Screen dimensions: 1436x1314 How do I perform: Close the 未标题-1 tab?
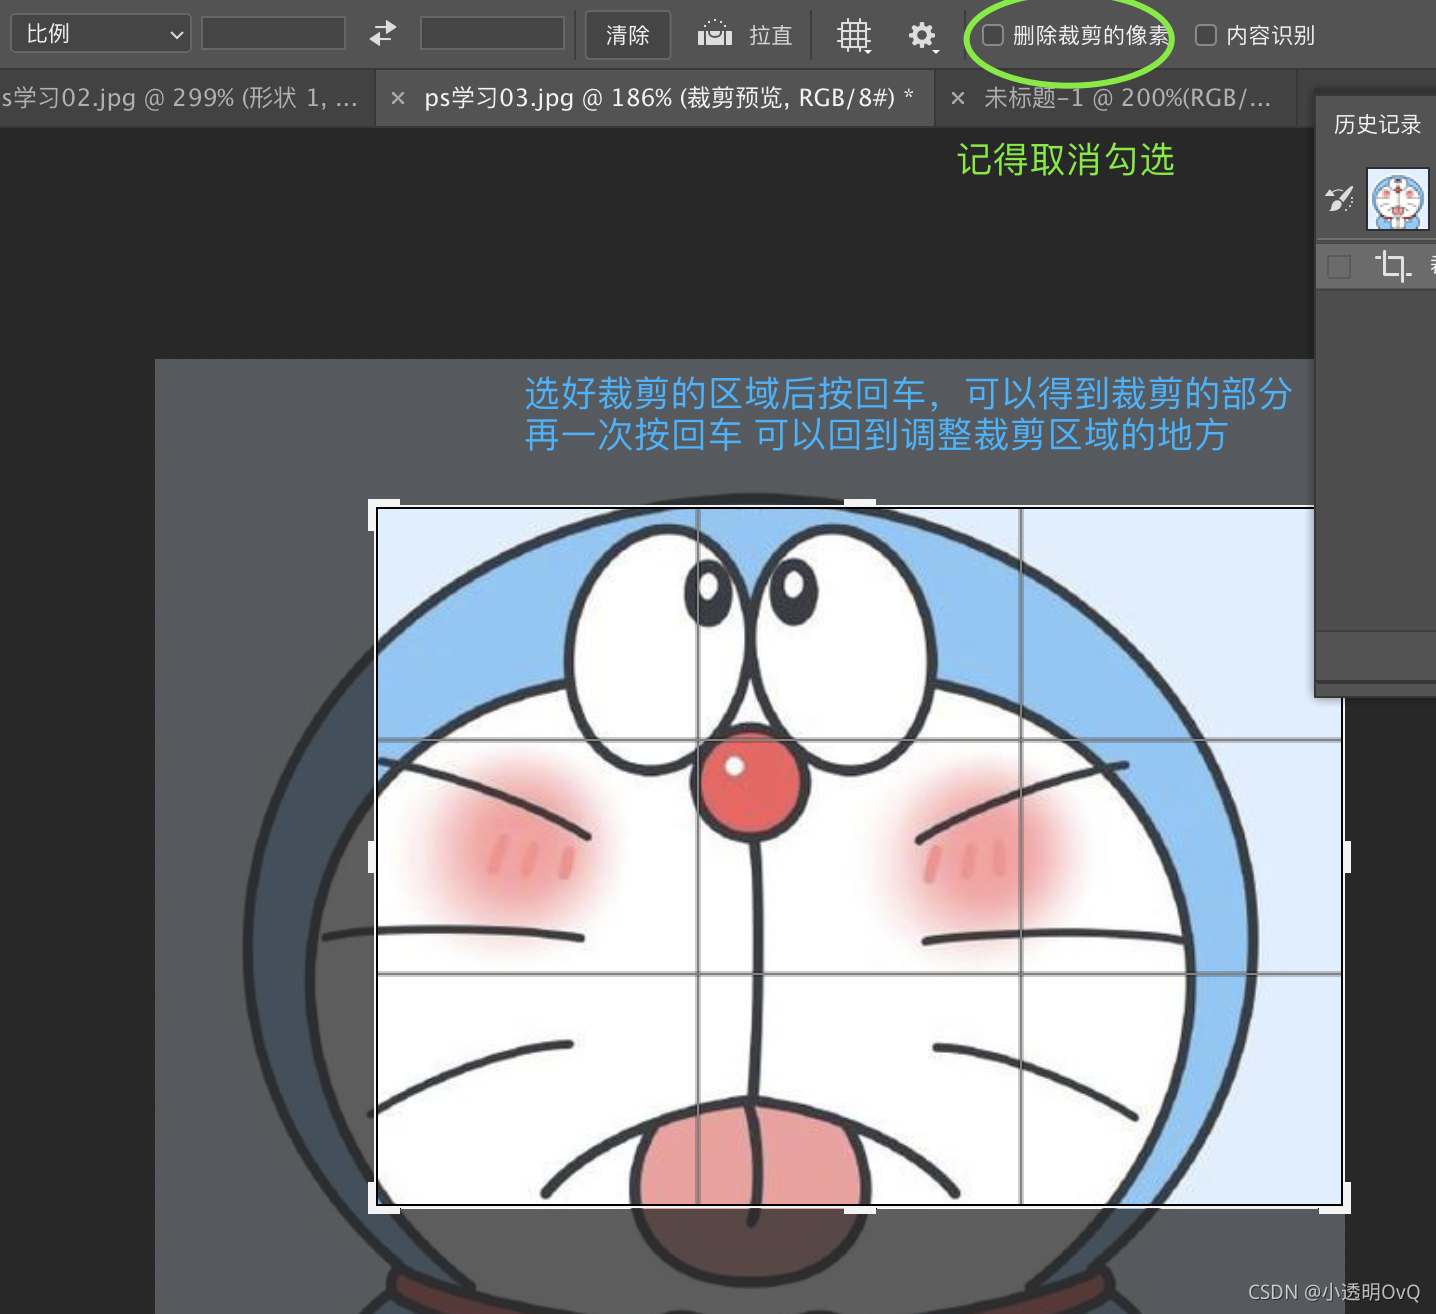click(958, 98)
